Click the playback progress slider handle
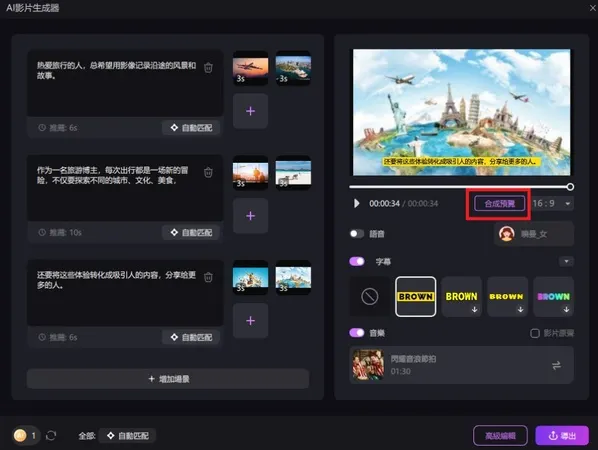Screen dimensions: 598x450 coord(570,187)
